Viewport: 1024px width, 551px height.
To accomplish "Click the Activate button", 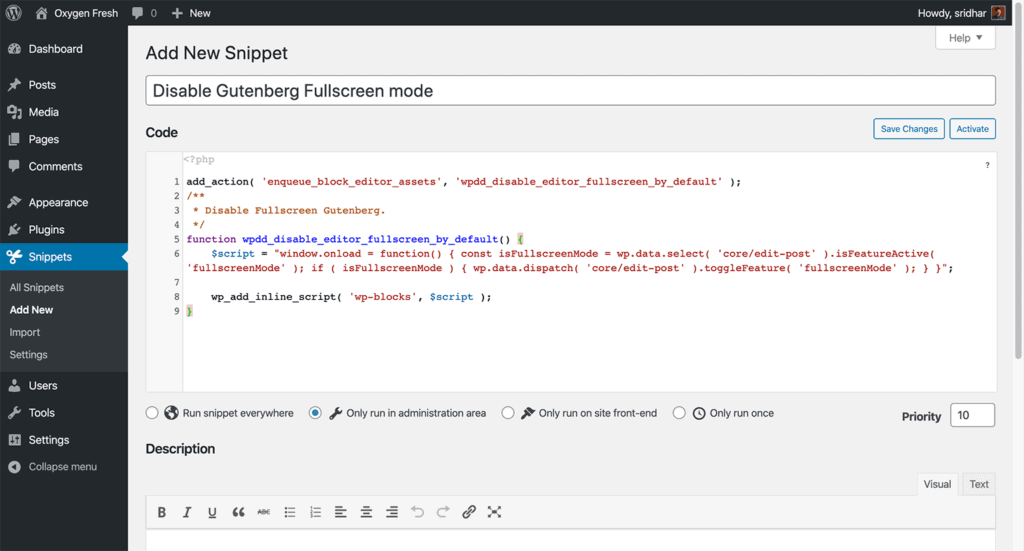I will coord(972,129).
